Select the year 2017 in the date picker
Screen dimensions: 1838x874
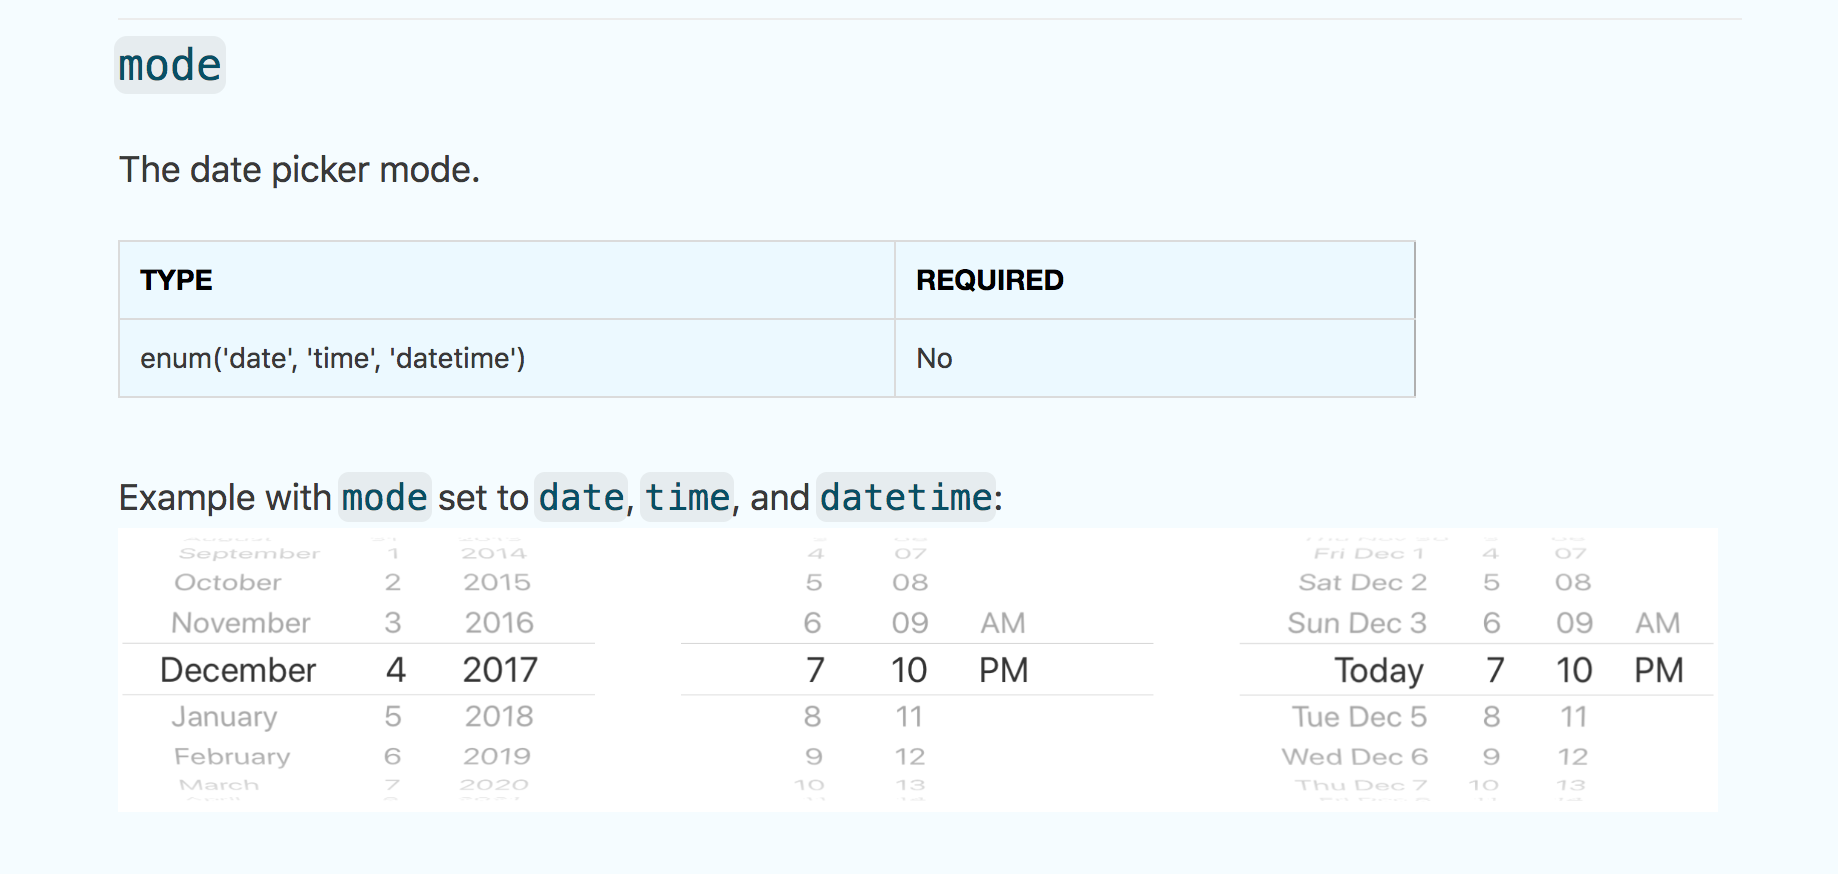pos(499,670)
